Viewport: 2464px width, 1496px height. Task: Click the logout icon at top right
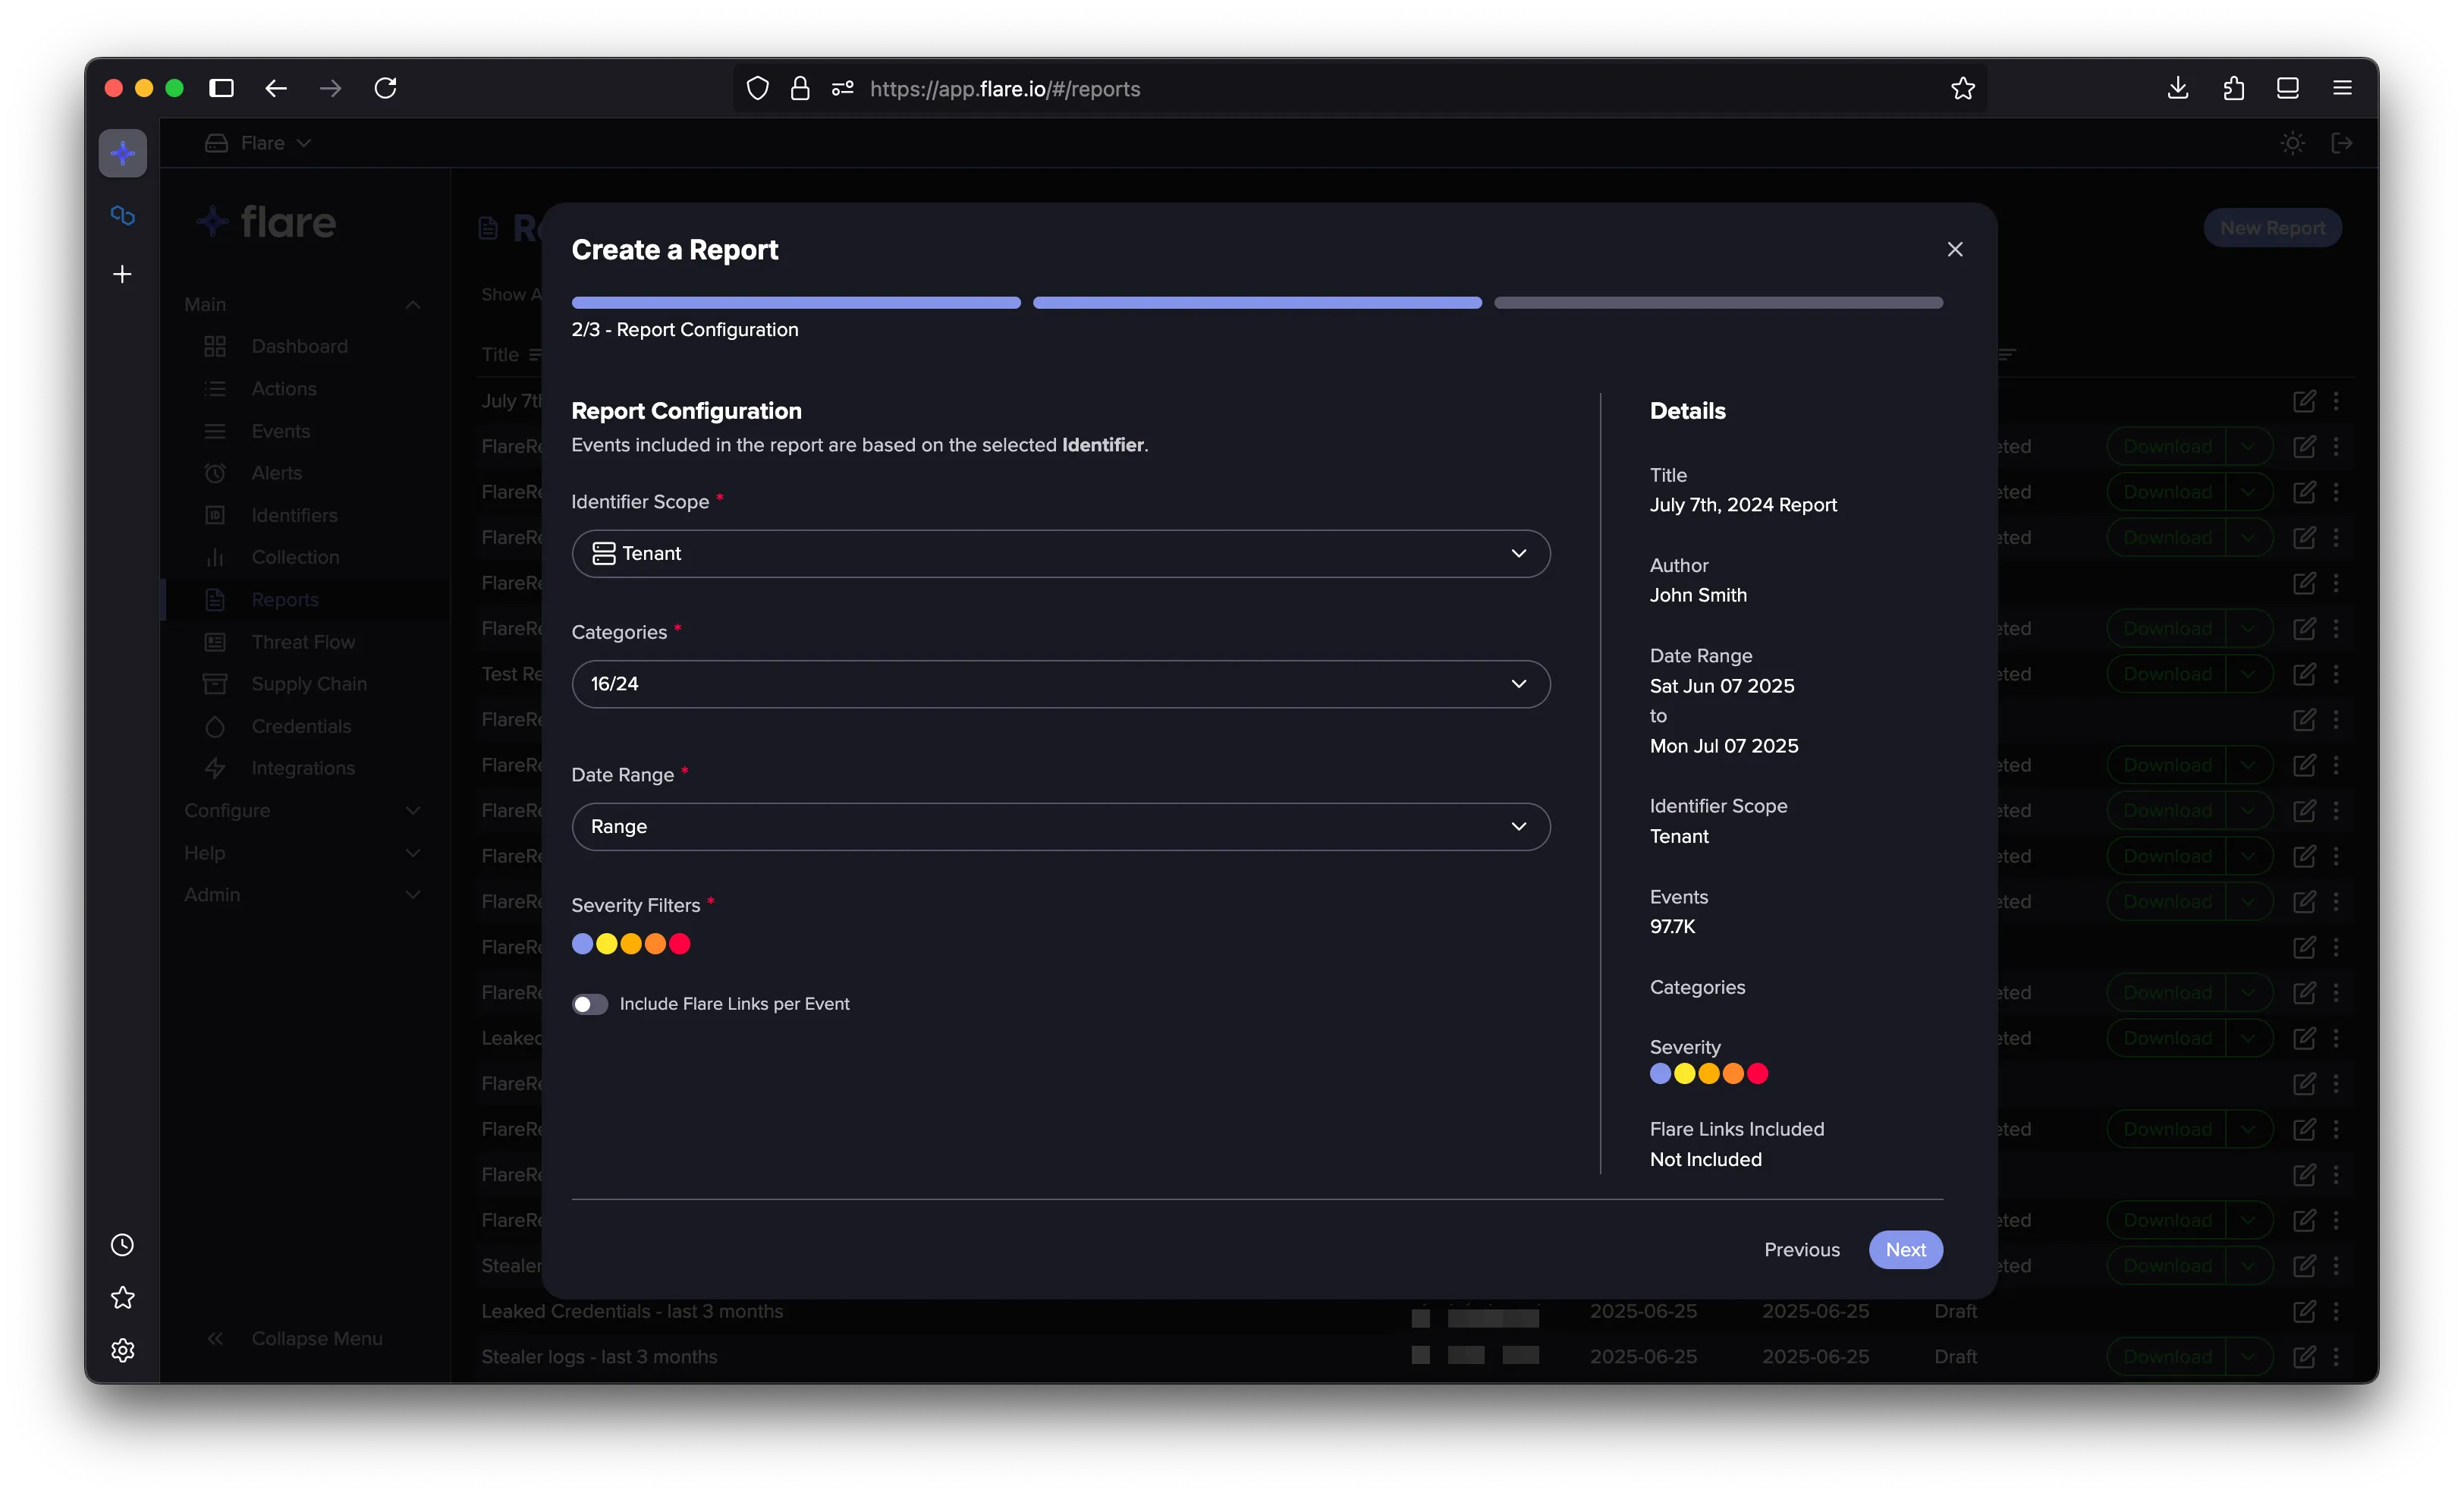tap(2341, 143)
